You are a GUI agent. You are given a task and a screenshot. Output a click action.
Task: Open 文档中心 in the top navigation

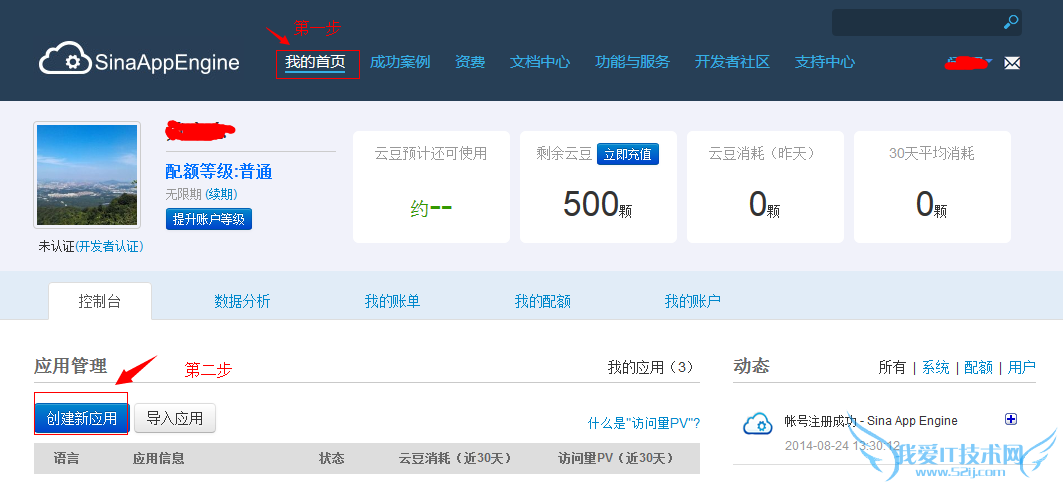point(540,62)
